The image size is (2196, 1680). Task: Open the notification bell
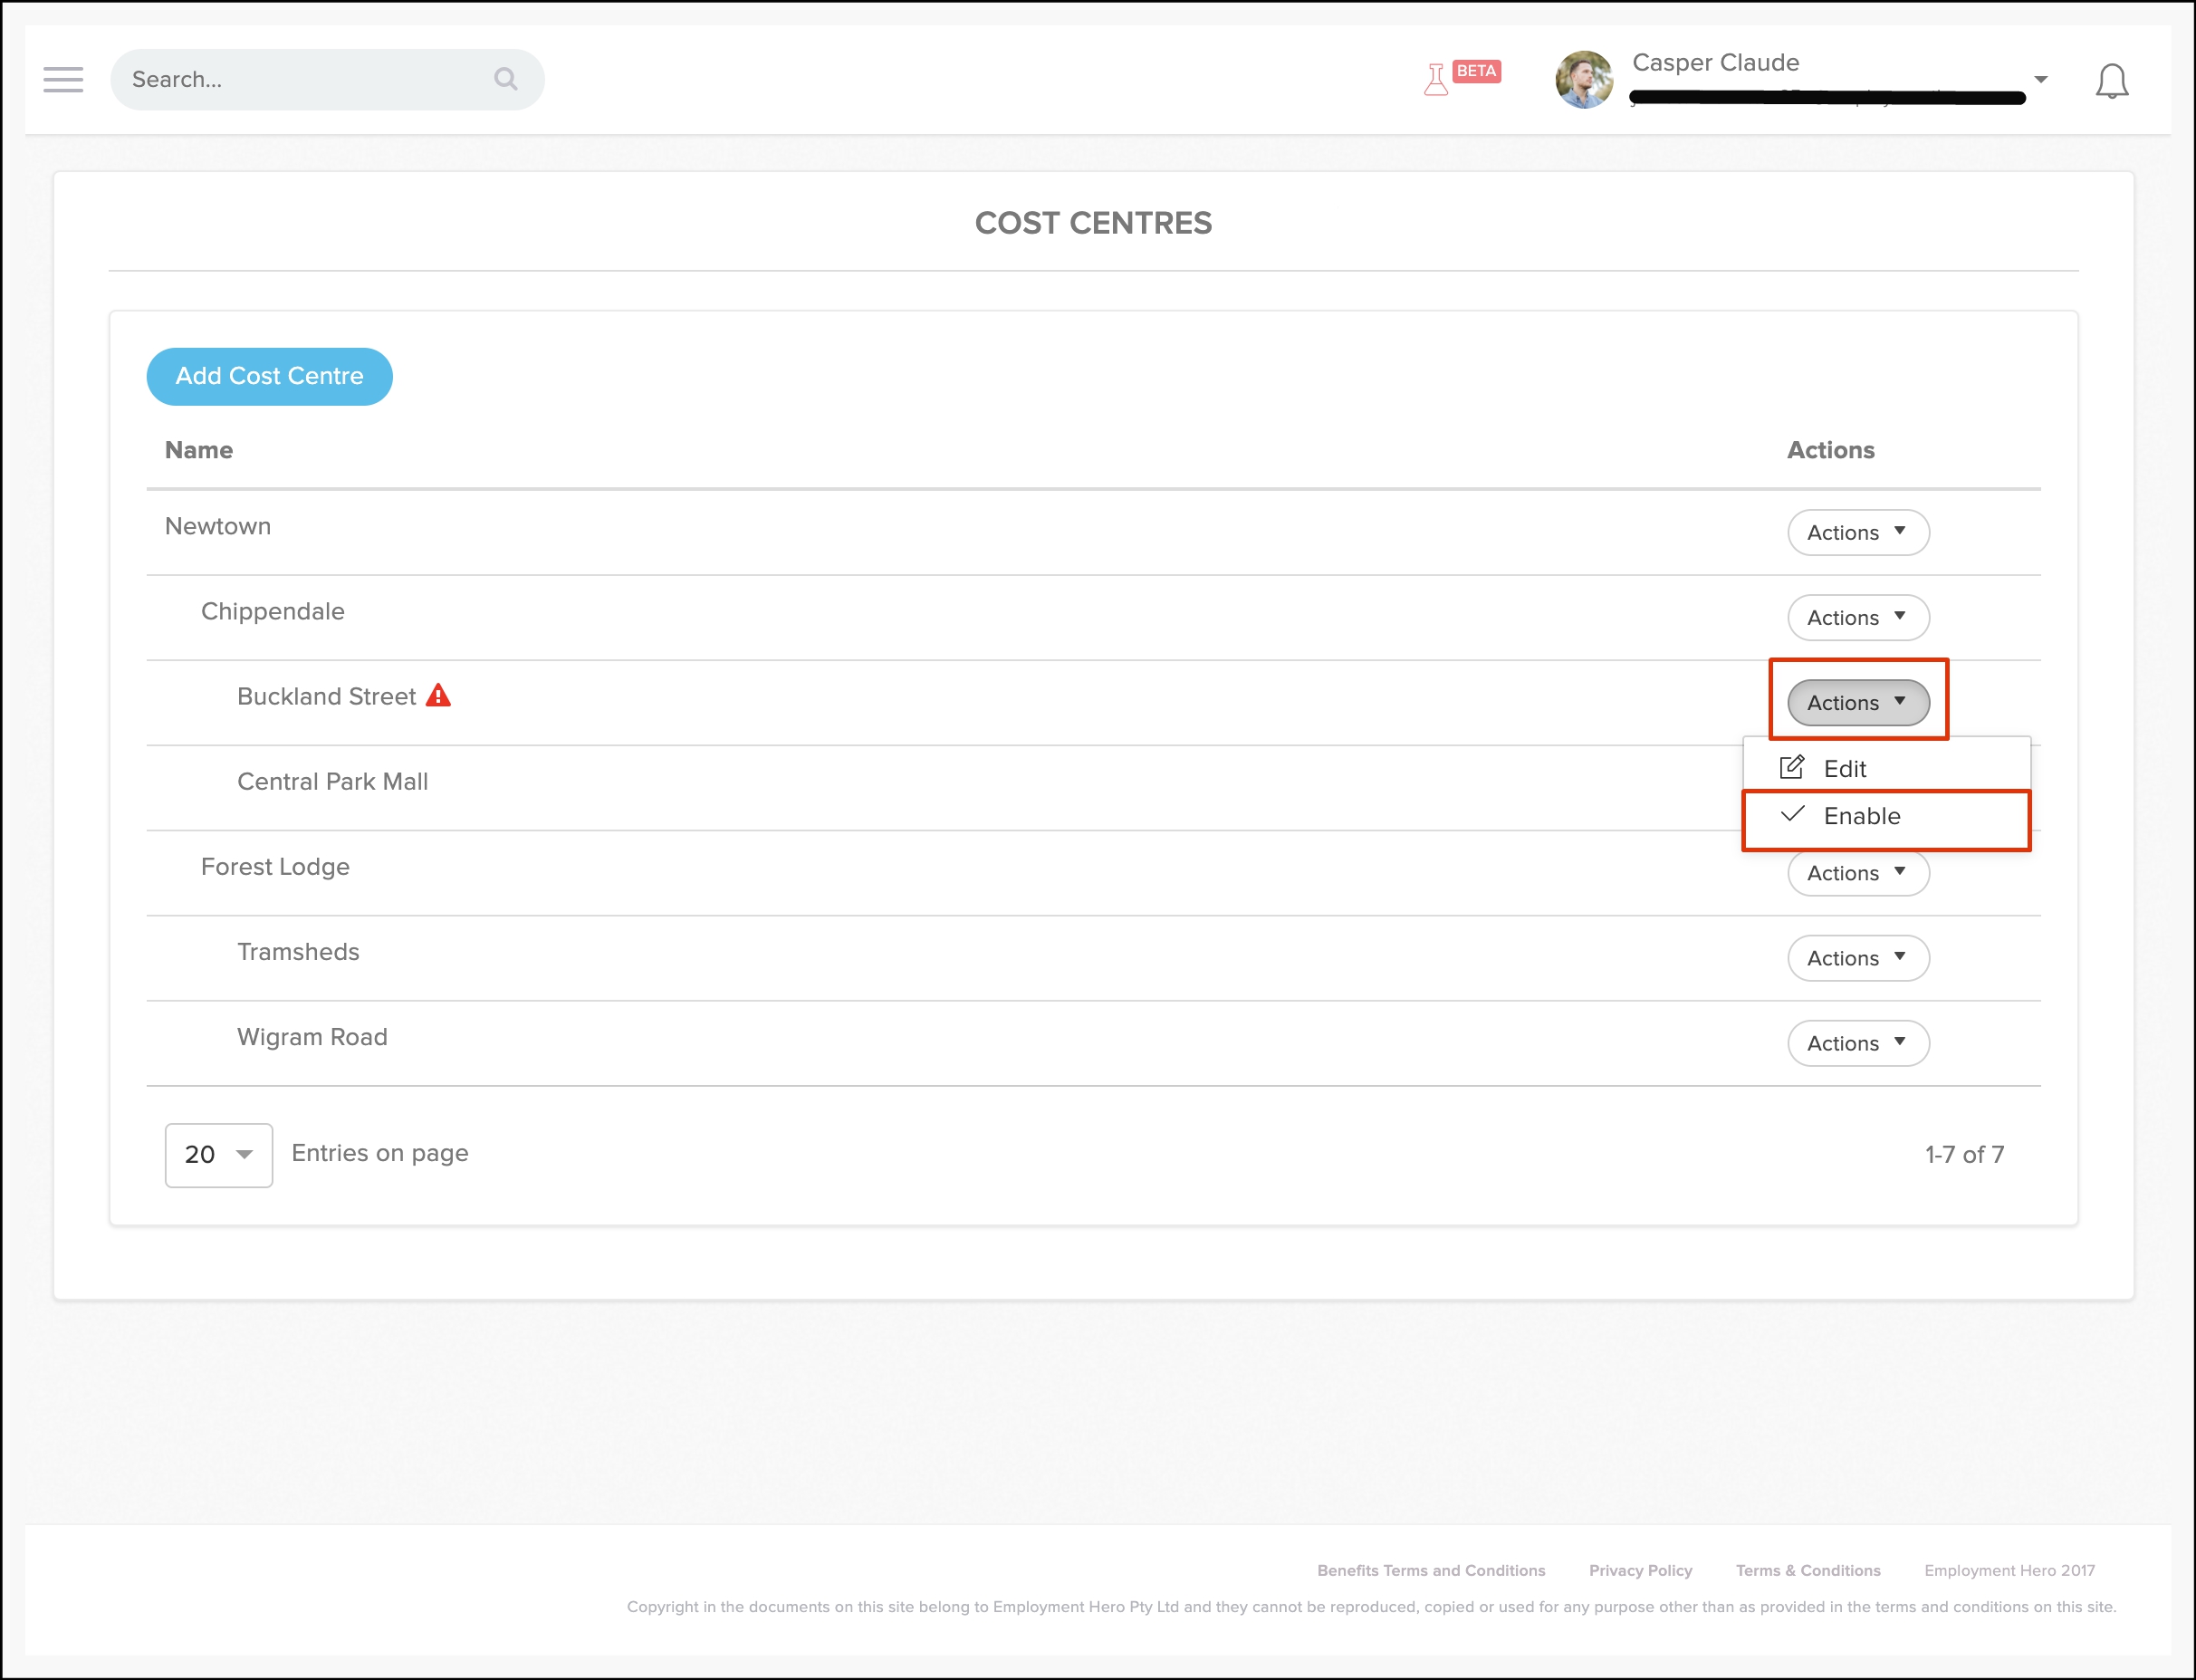2111,81
